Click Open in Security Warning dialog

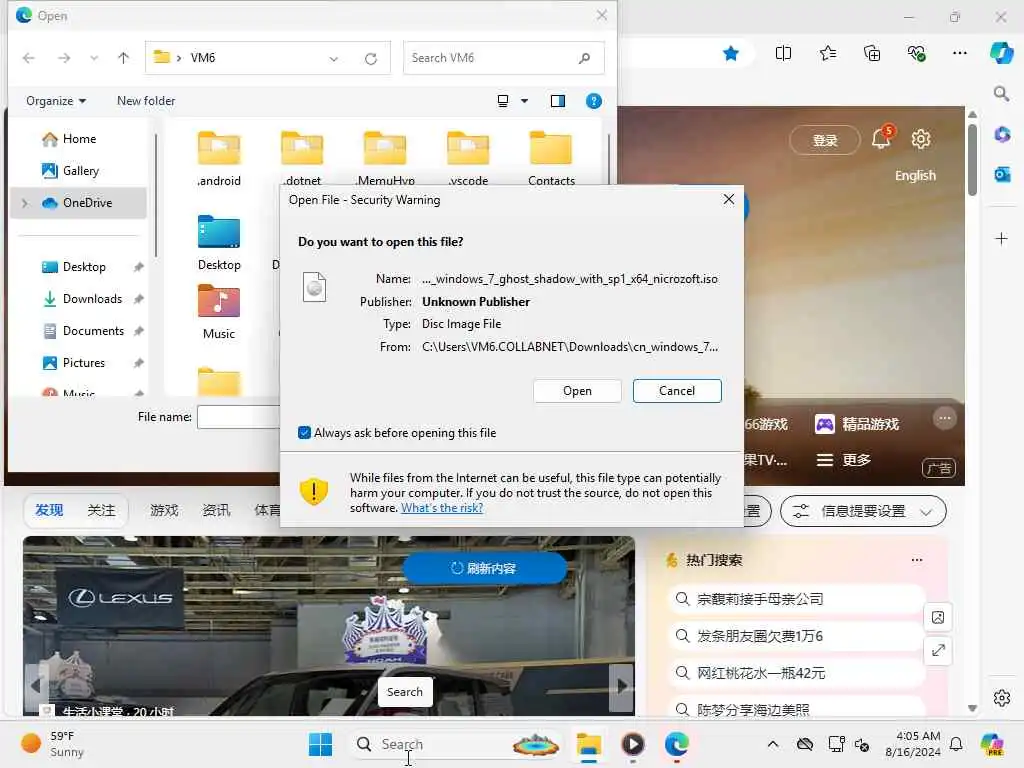coord(577,391)
